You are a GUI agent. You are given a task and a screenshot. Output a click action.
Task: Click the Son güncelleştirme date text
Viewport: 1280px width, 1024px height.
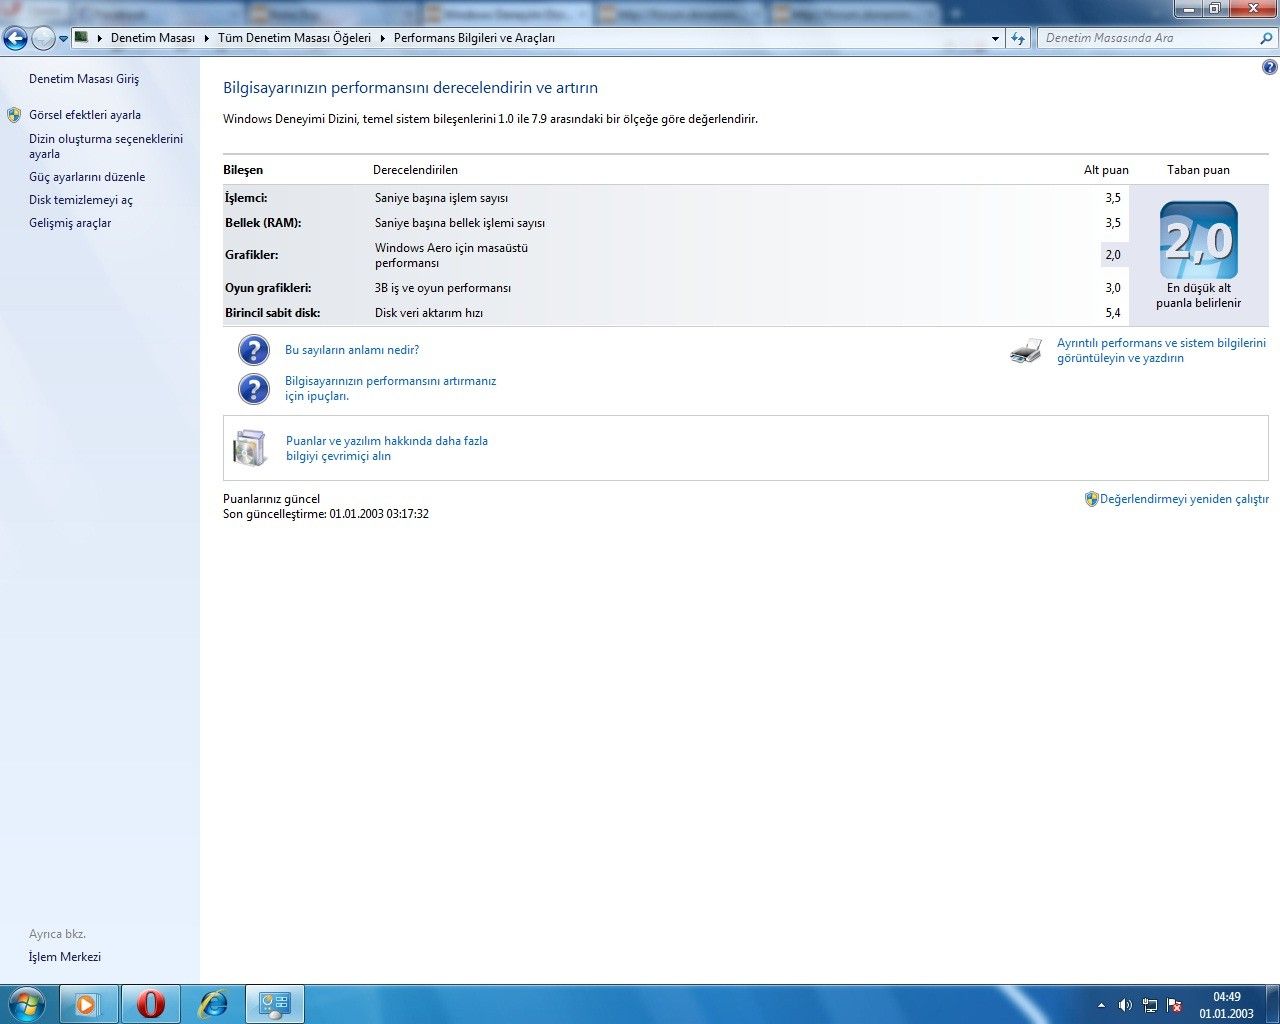tap(326, 514)
